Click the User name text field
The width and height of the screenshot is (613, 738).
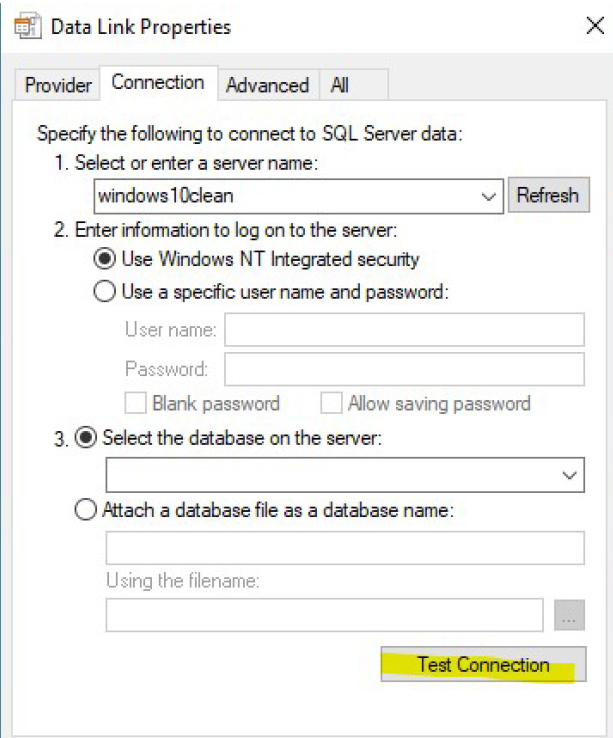click(x=404, y=329)
